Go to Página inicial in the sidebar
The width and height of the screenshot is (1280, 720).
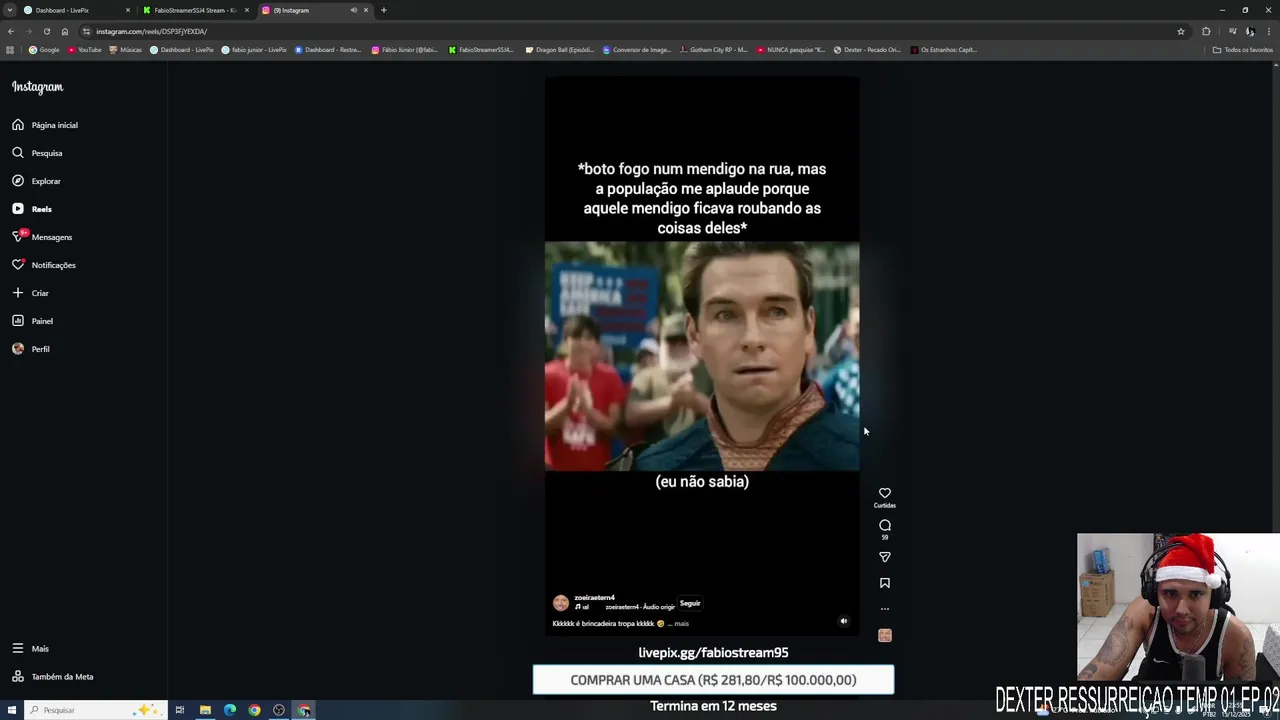tap(45, 125)
